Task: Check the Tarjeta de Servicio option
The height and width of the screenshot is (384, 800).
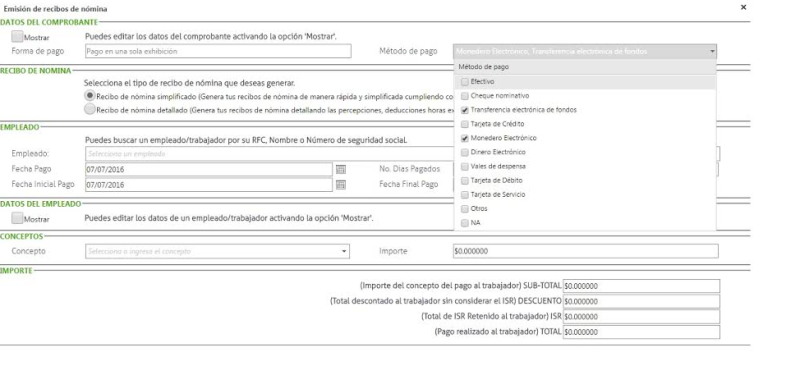Action: 464,195
